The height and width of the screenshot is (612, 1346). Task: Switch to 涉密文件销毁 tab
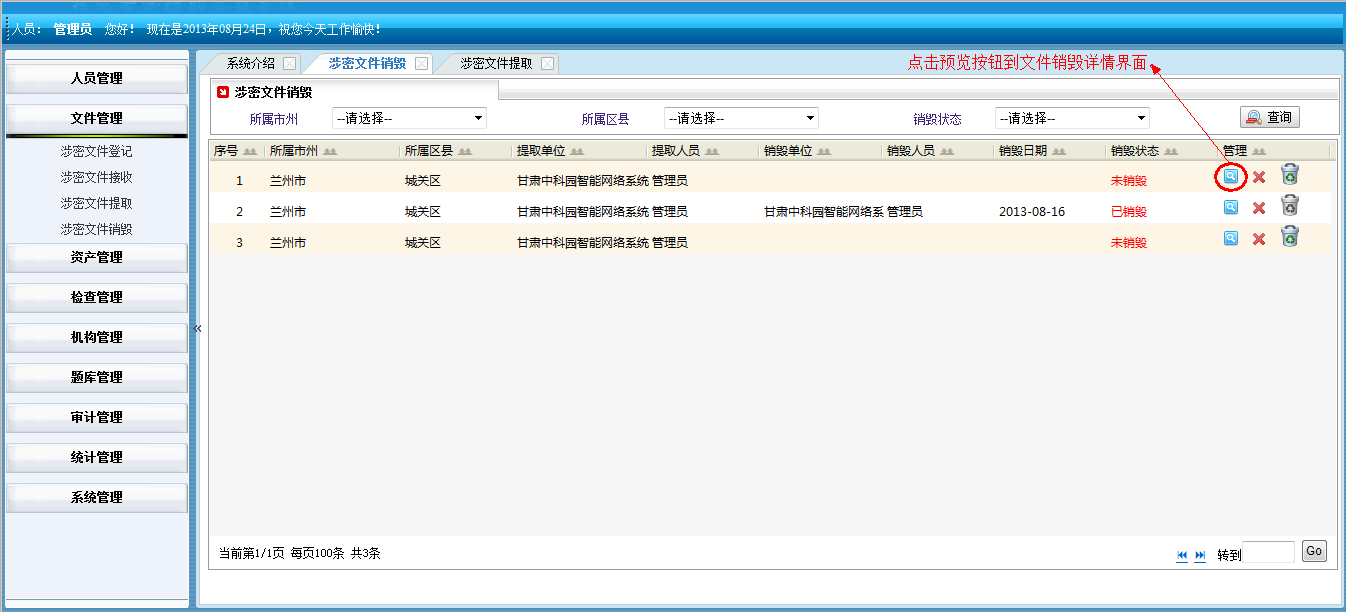pyautogui.click(x=367, y=63)
